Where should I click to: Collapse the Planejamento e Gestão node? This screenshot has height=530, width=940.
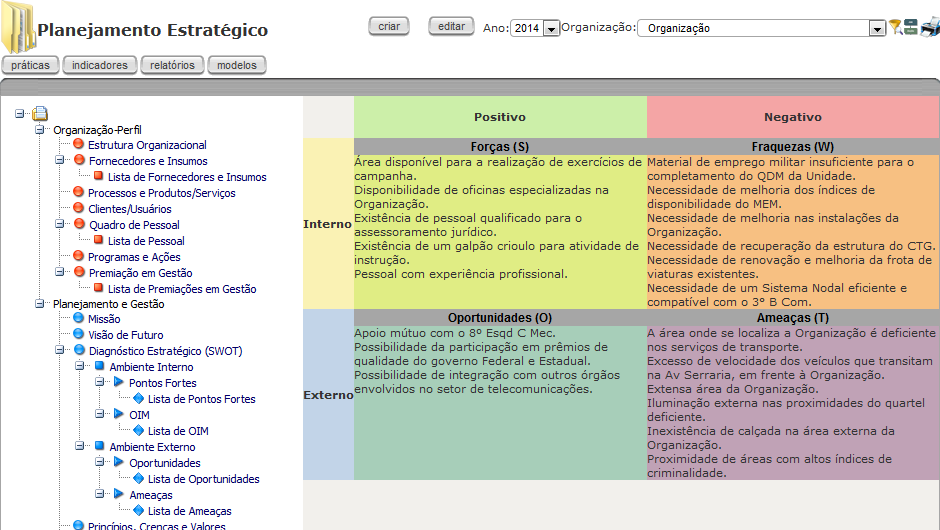[40, 303]
